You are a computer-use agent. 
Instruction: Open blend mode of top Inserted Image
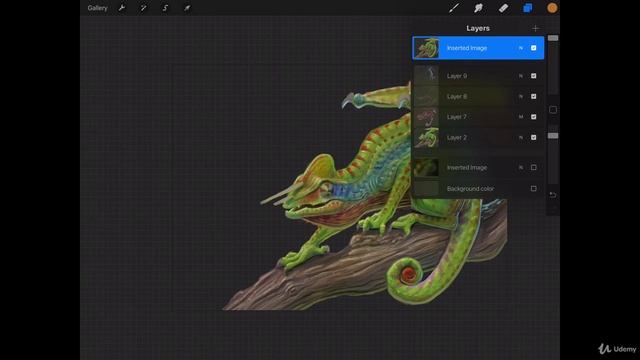click(521, 48)
